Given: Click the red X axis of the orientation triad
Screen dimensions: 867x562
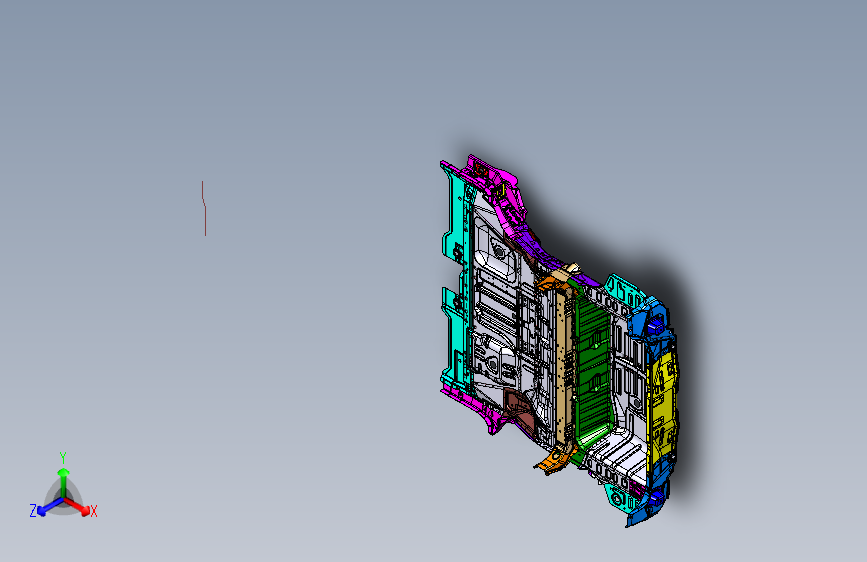Looking at the screenshot, I should 78,506.
